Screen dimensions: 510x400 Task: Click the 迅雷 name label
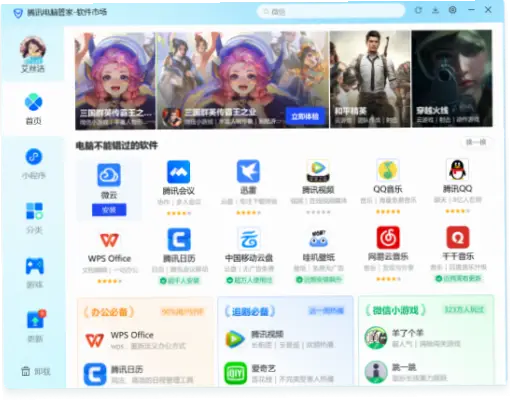click(x=248, y=190)
